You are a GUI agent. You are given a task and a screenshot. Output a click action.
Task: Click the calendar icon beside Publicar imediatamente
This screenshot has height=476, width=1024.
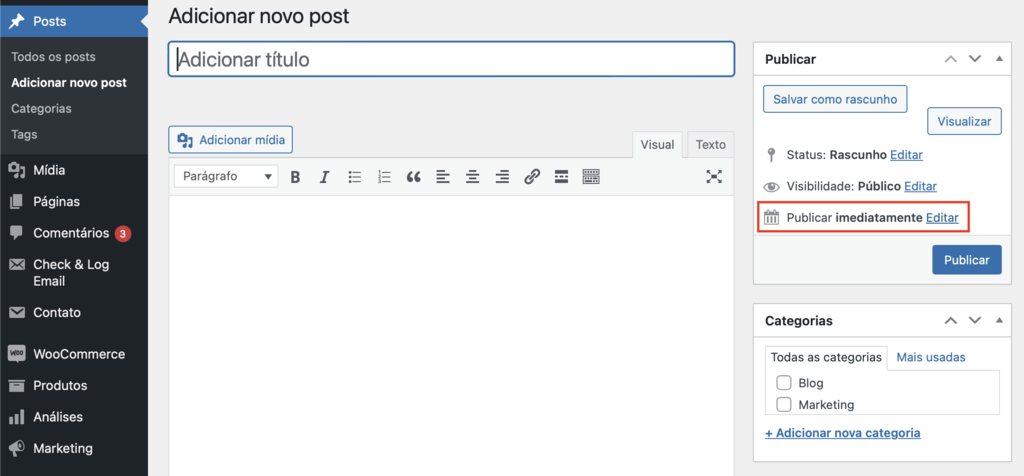coord(772,218)
